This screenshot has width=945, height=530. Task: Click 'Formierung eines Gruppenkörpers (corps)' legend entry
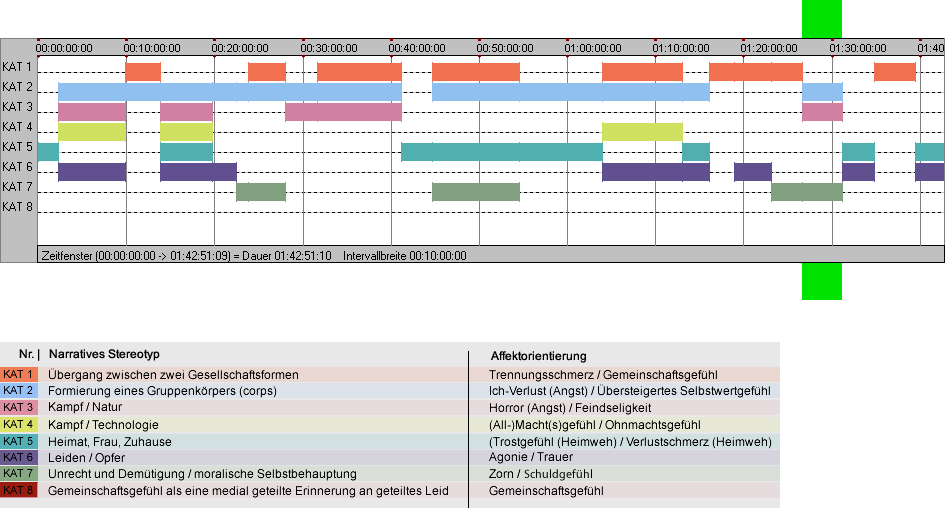(x=163, y=391)
